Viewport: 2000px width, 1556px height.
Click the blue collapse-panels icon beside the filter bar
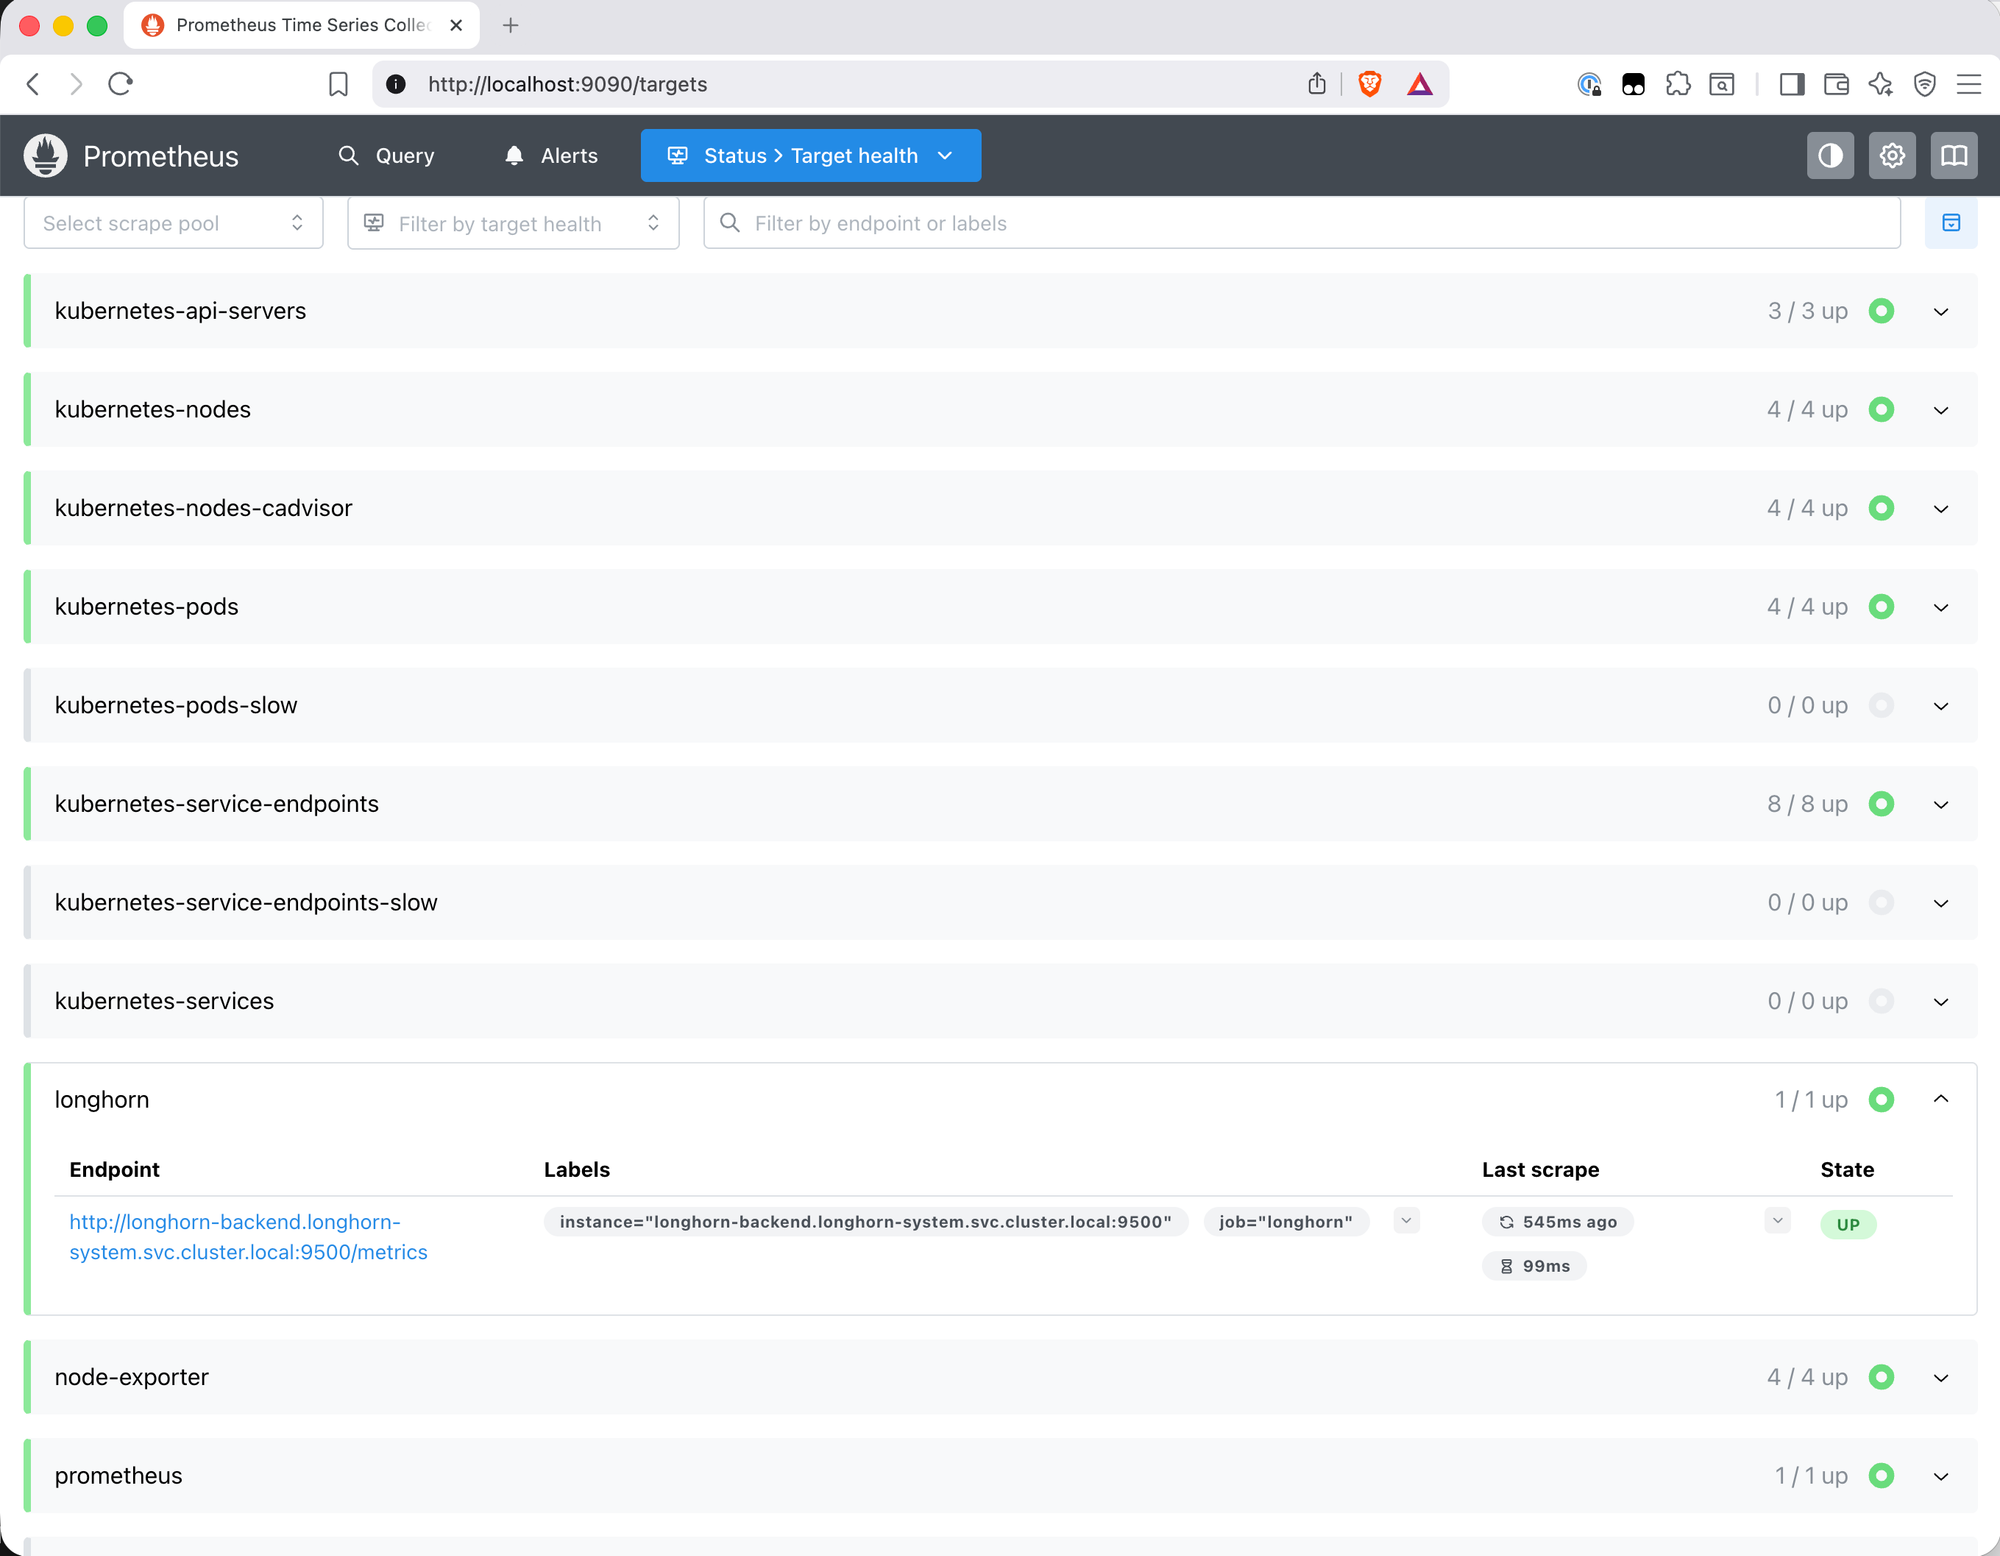(x=1951, y=222)
